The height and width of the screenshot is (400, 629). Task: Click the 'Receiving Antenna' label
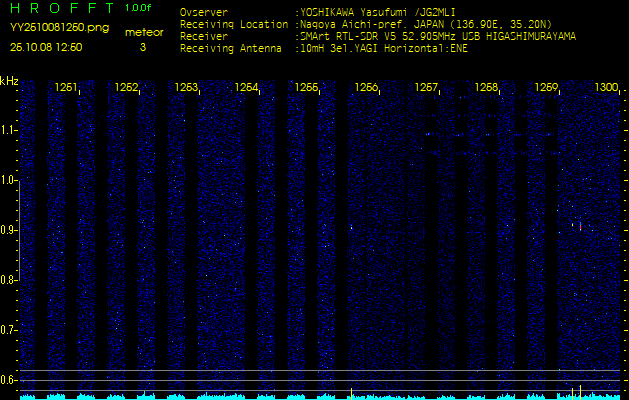pyautogui.click(x=231, y=49)
